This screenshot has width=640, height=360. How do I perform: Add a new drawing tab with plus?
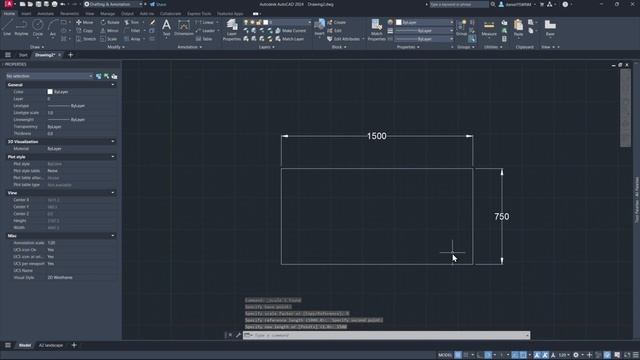tap(70, 55)
